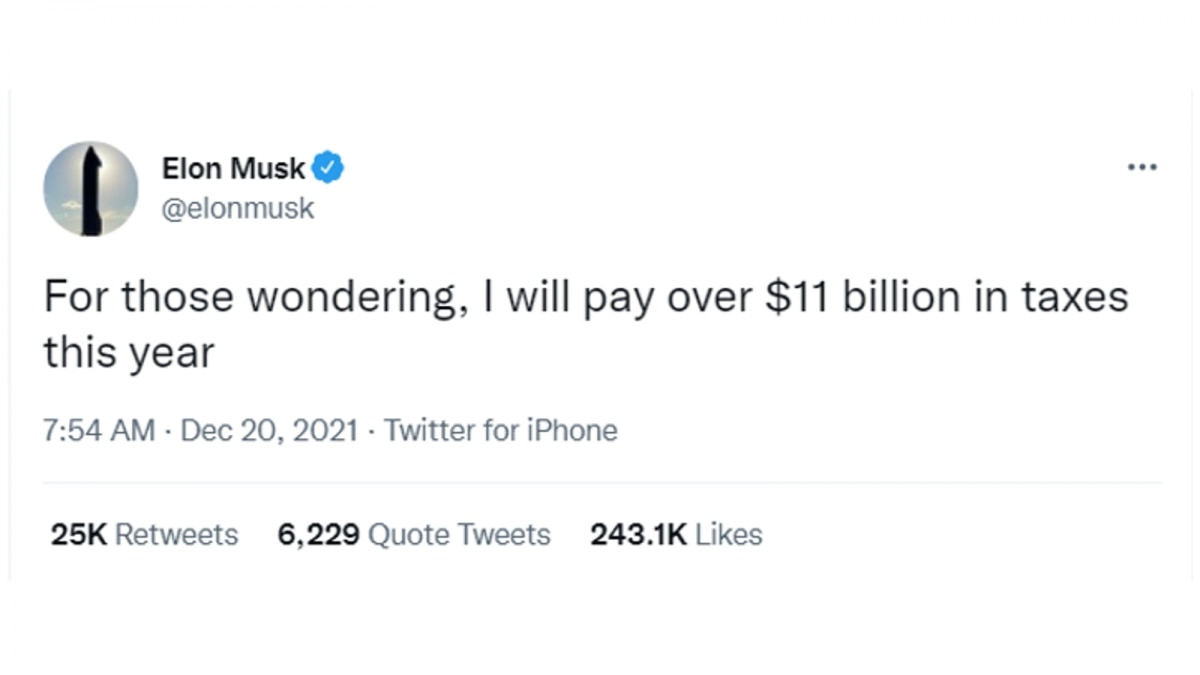The height and width of the screenshot is (675, 1200).
Task: Click the "243.1K" like count number
Action: coord(638,535)
